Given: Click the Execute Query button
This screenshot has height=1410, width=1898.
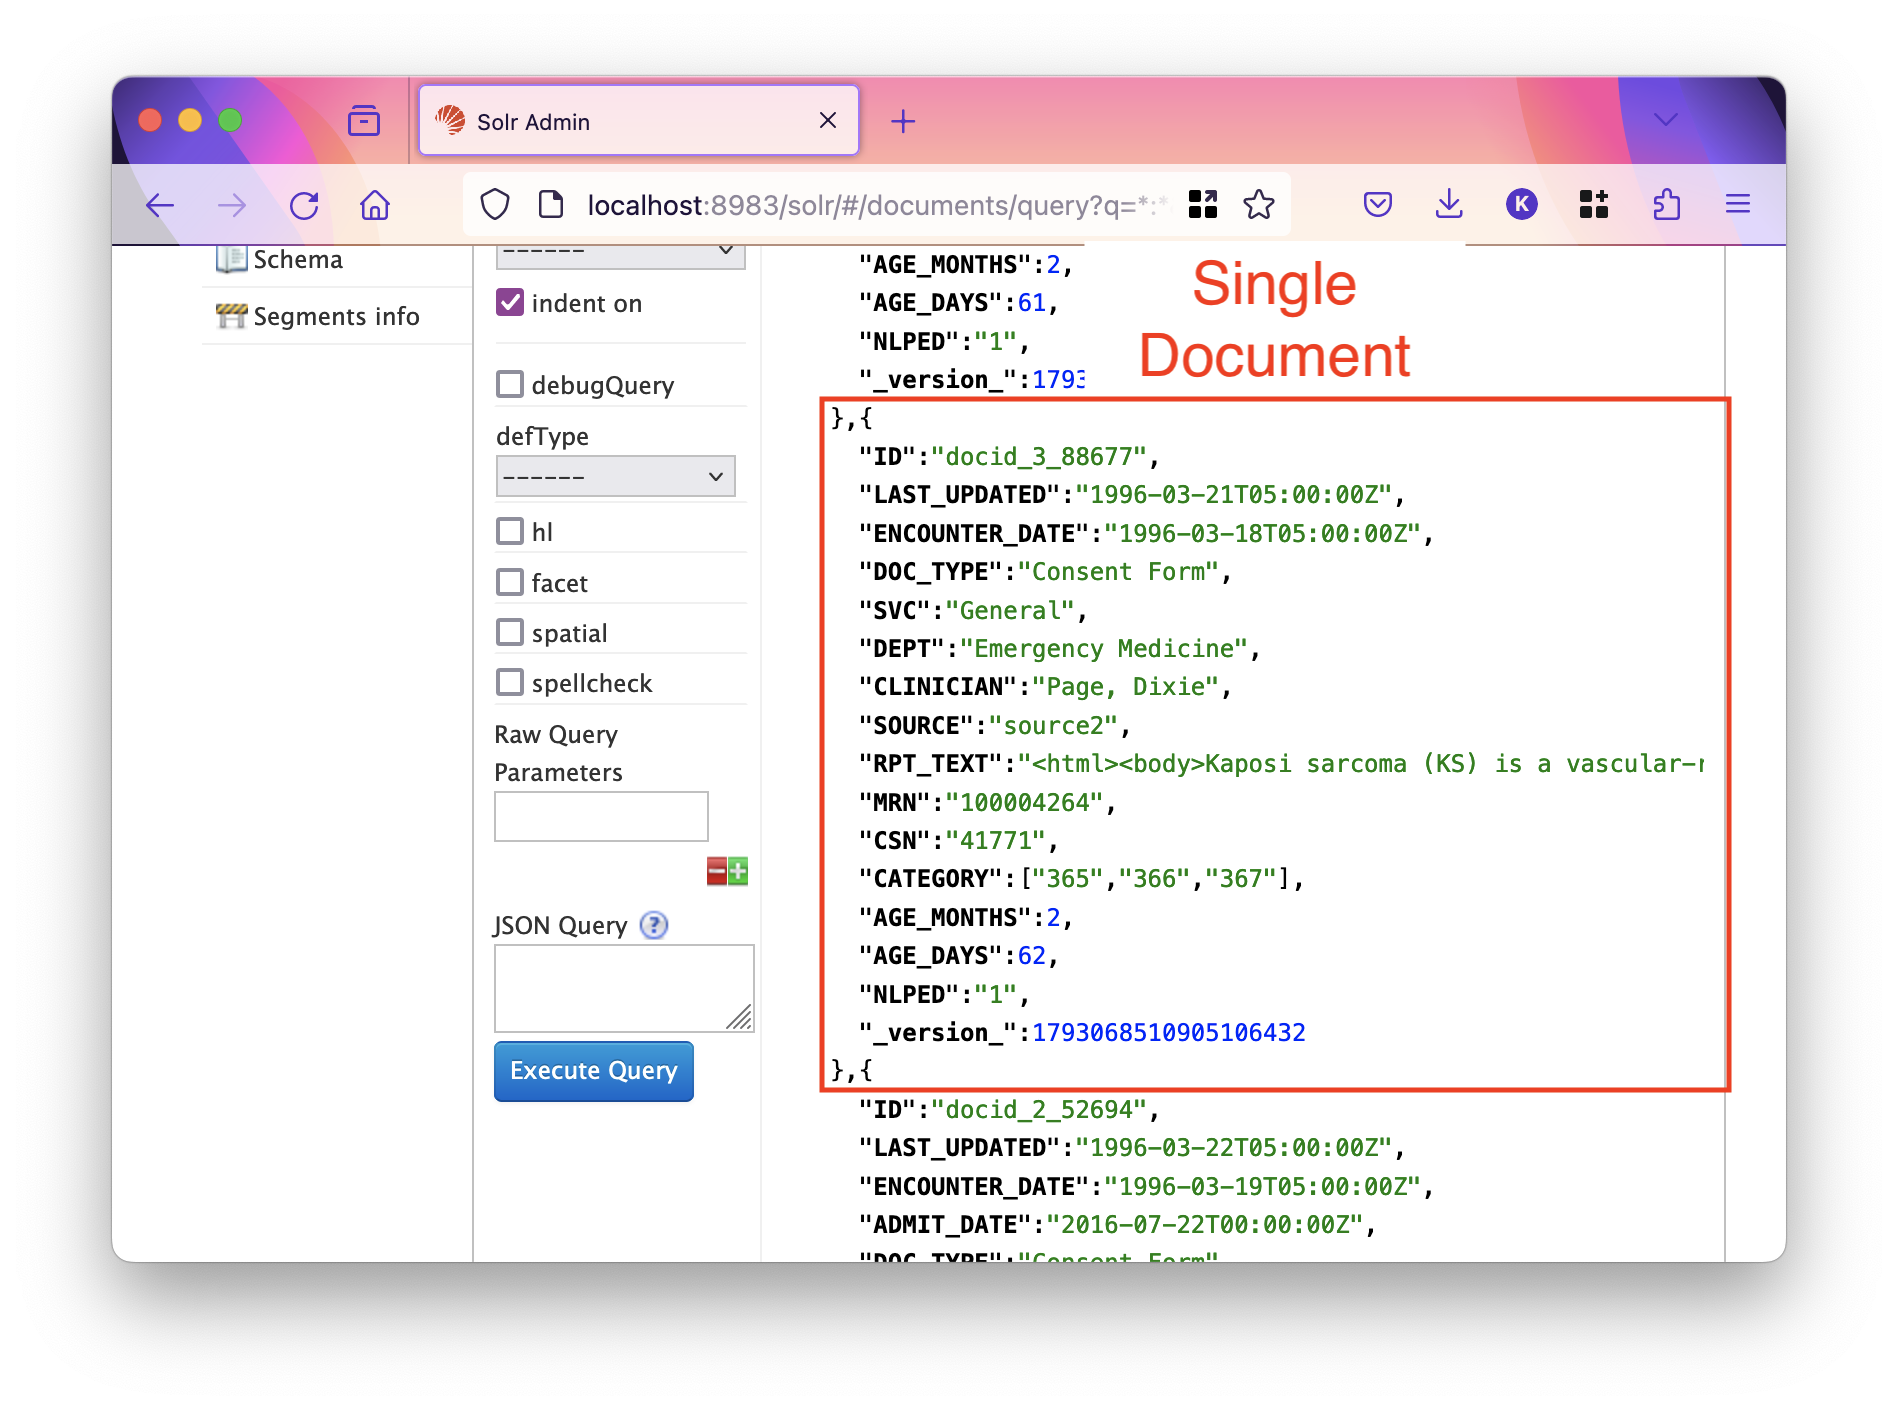Looking at the screenshot, I should [594, 1071].
